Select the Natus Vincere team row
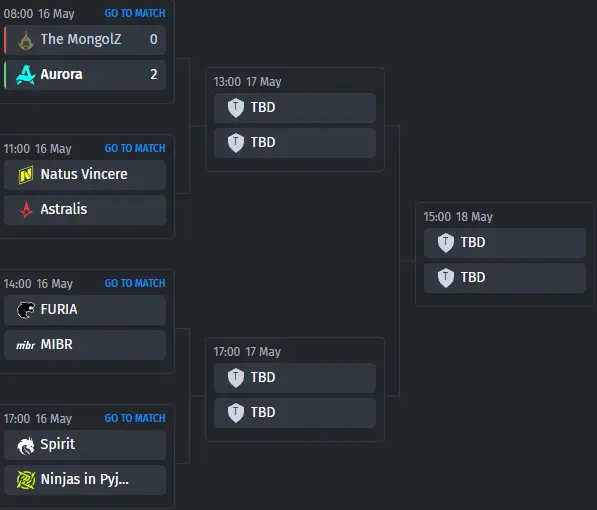The height and width of the screenshot is (510, 597). [85, 175]
